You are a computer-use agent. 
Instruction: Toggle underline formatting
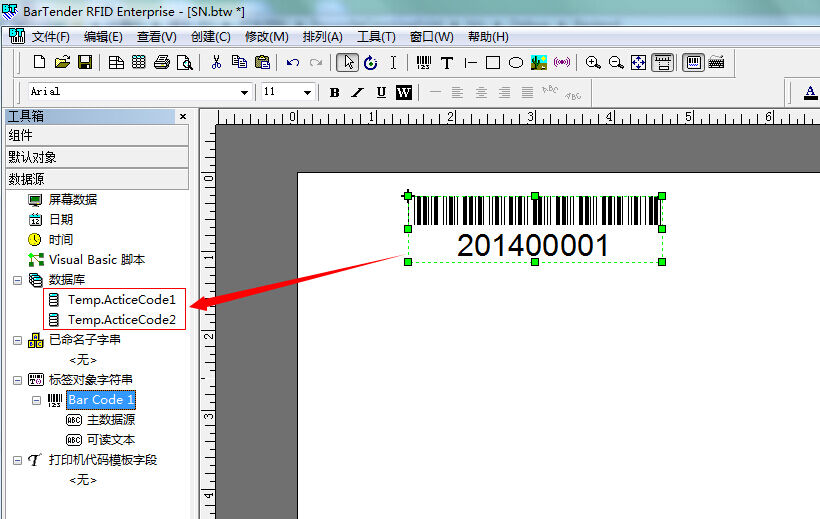(x=381, y=93)
